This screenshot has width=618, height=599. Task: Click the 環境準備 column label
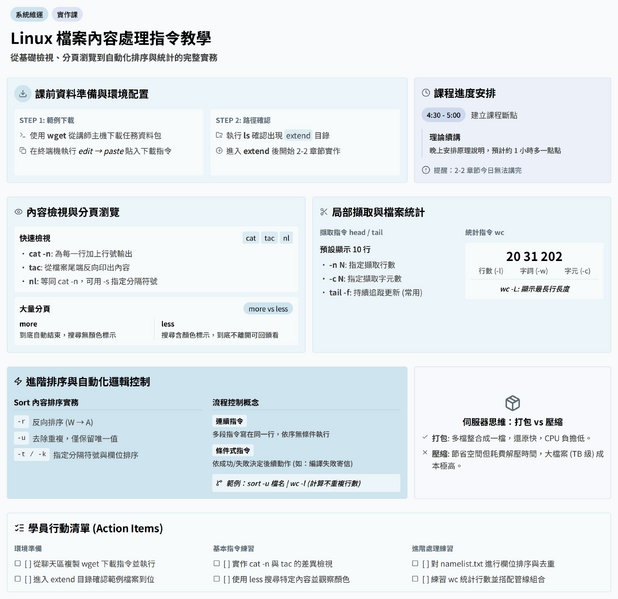28,549
